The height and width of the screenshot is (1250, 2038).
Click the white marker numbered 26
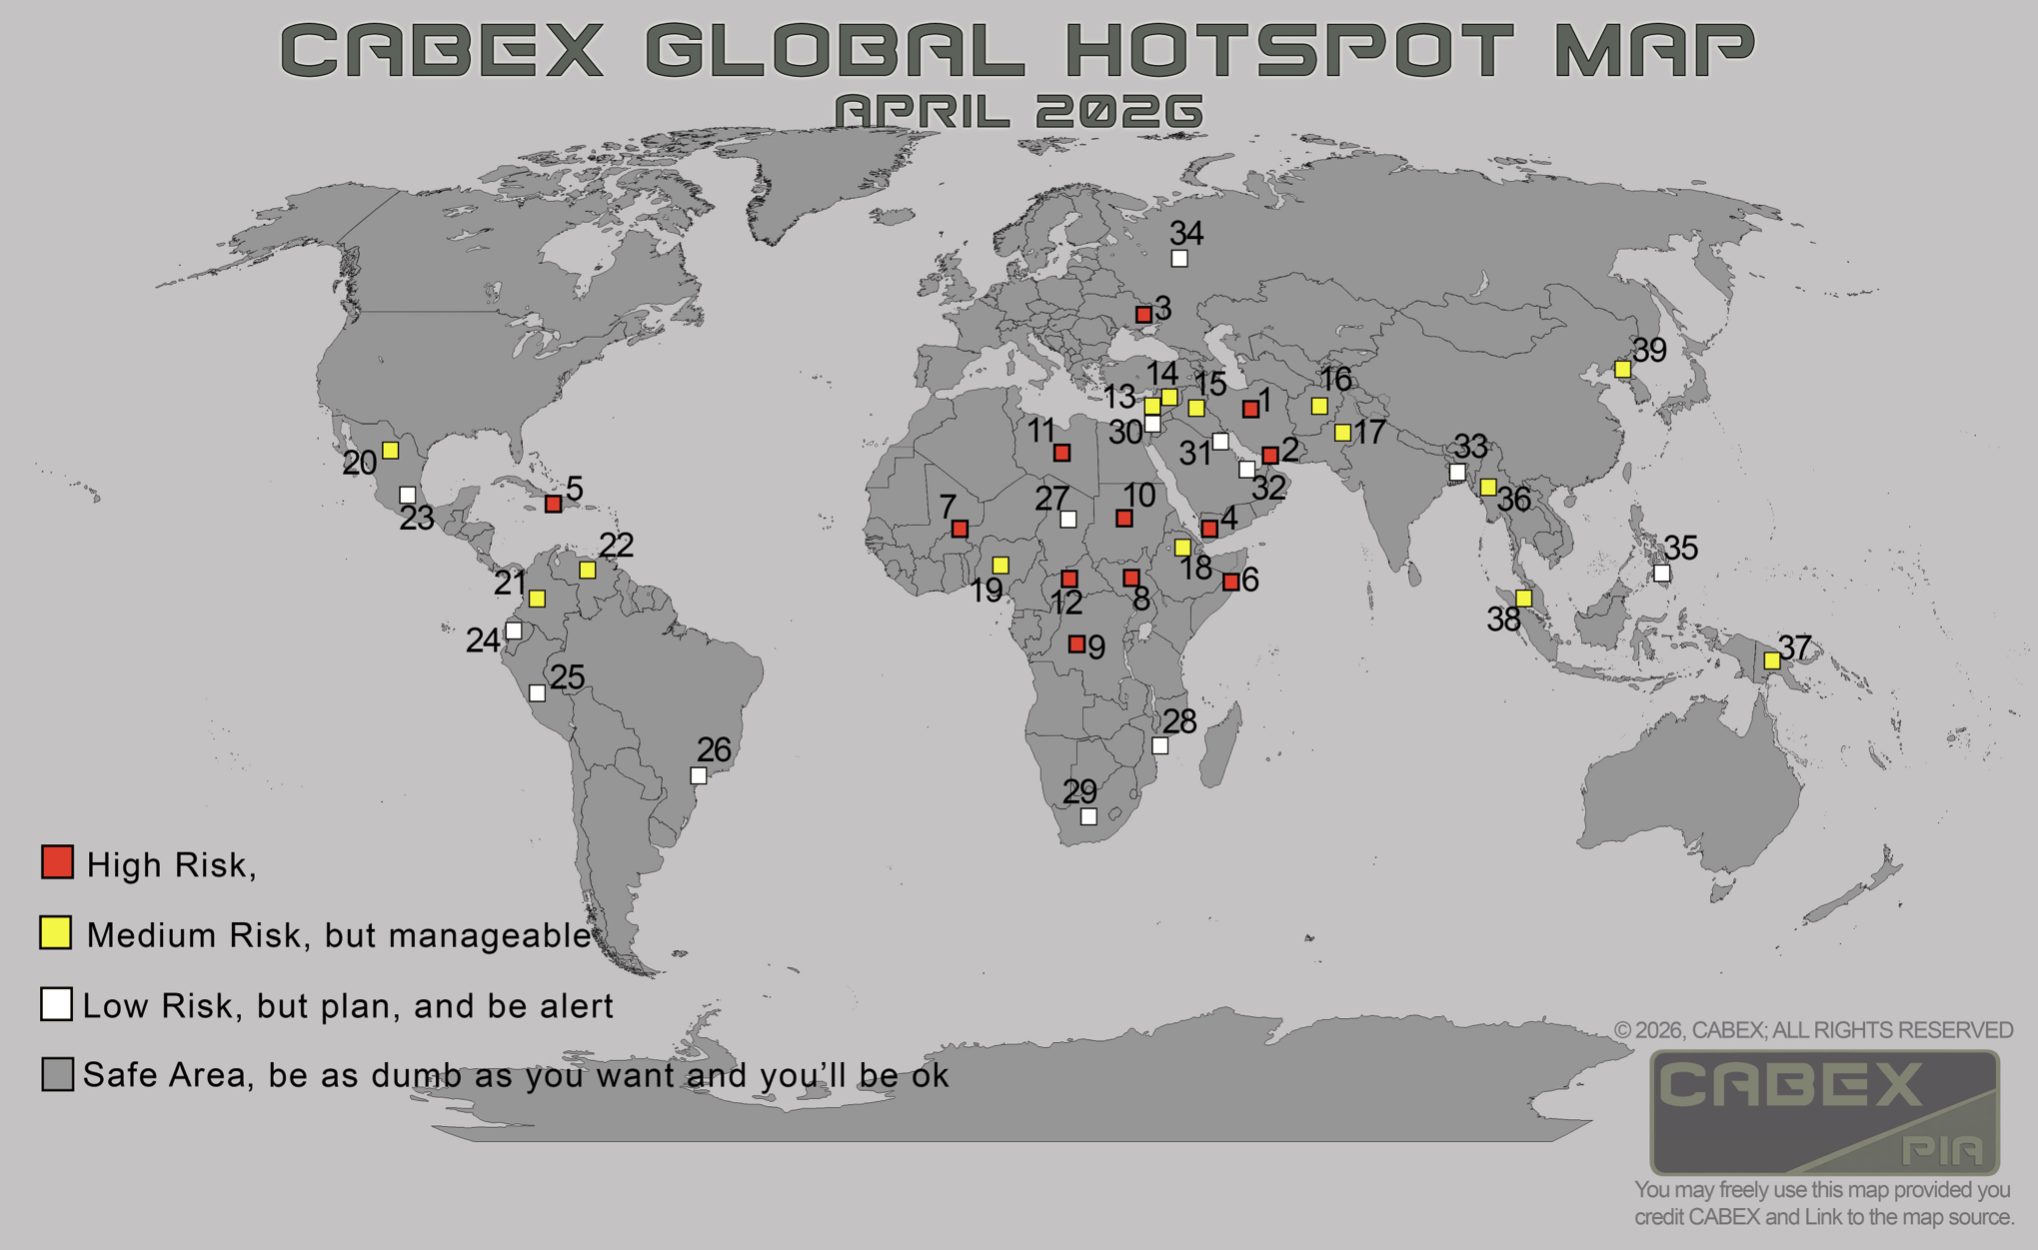click(x=699, y=776)
